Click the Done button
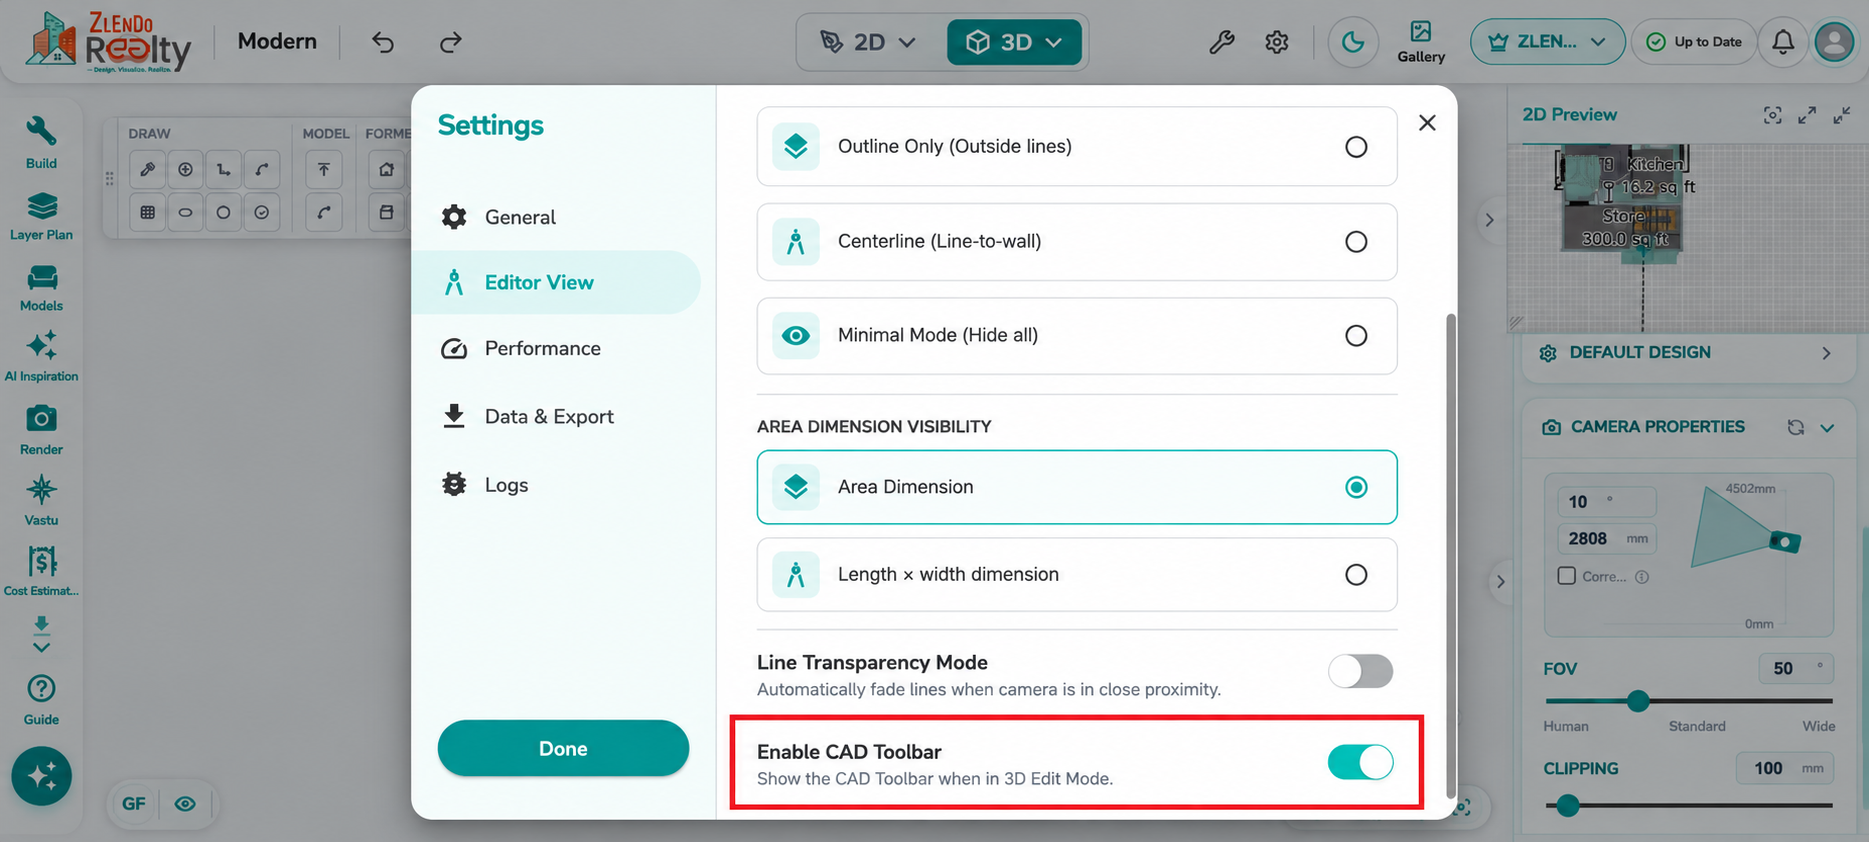Screen dimensions: 1869x842 pyautogui.click(x=563, y=748)
